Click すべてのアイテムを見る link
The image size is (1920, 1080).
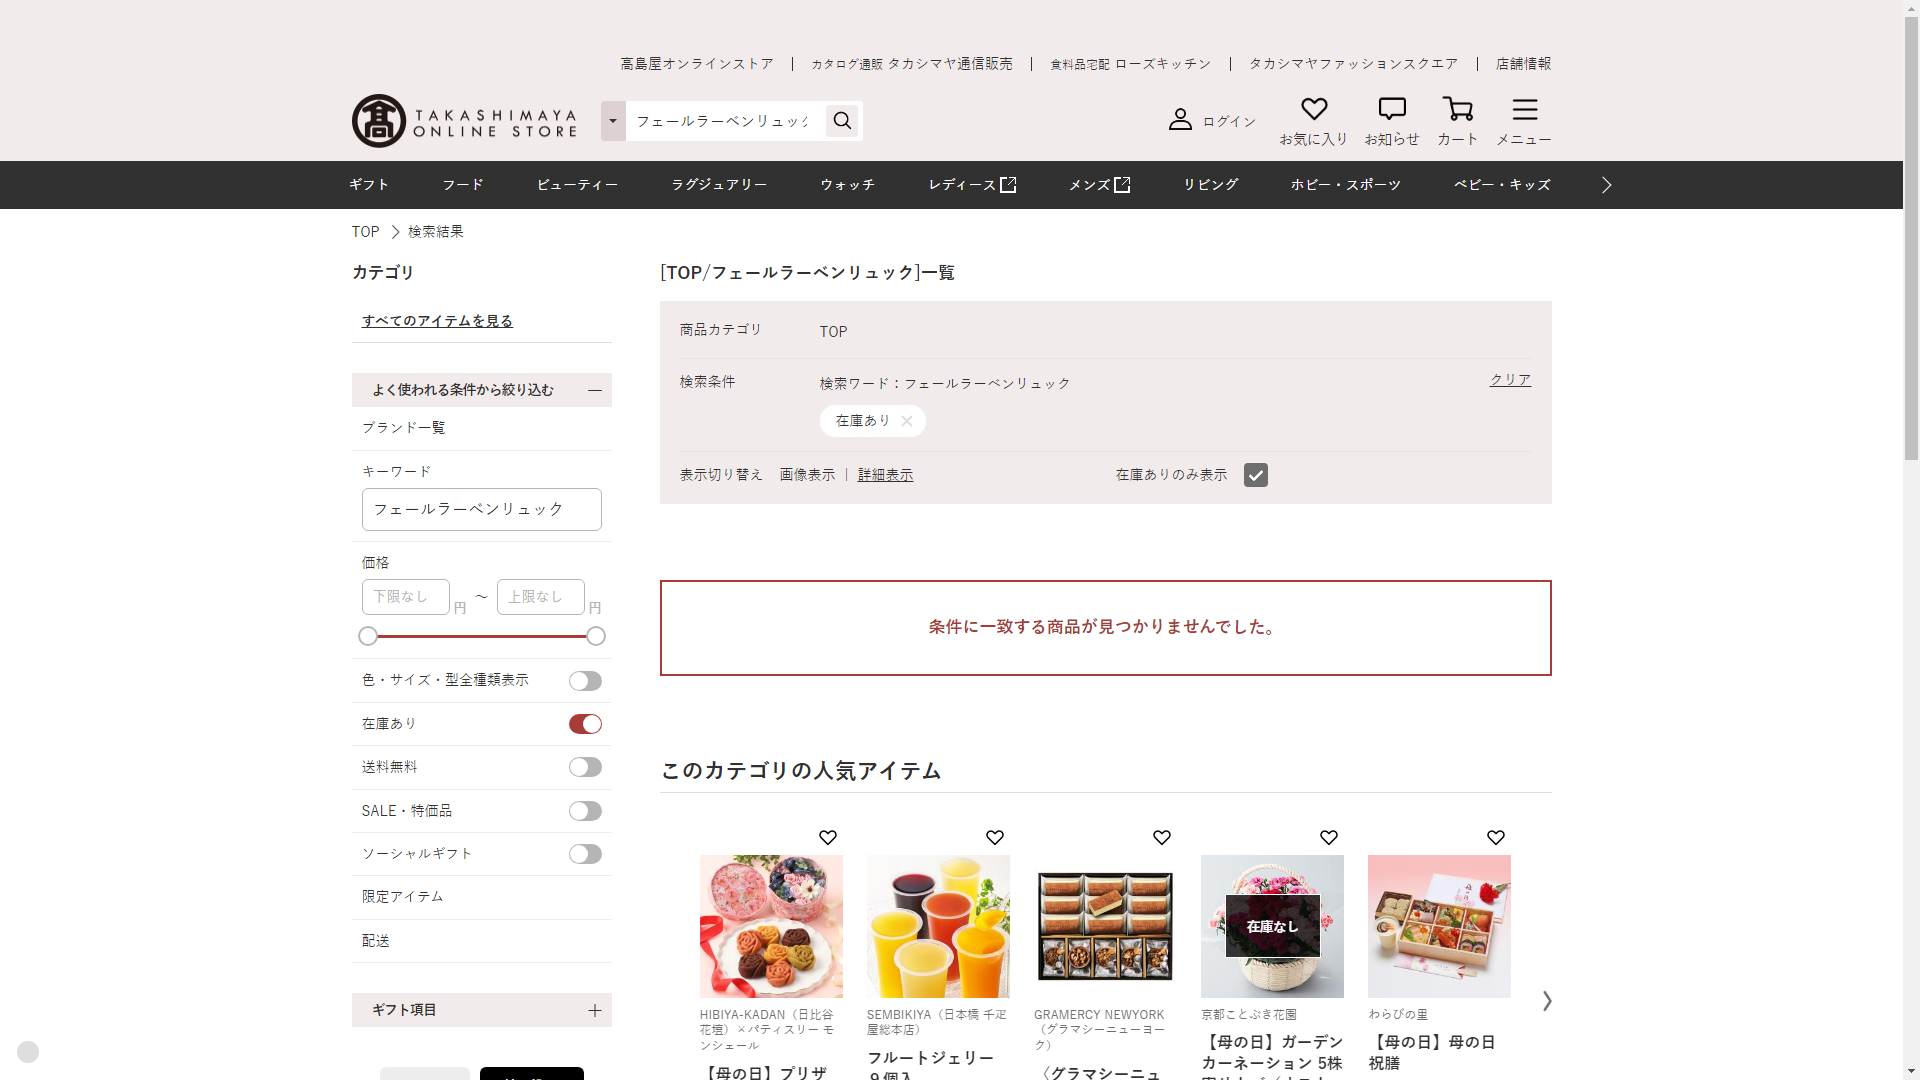point(437,321)
